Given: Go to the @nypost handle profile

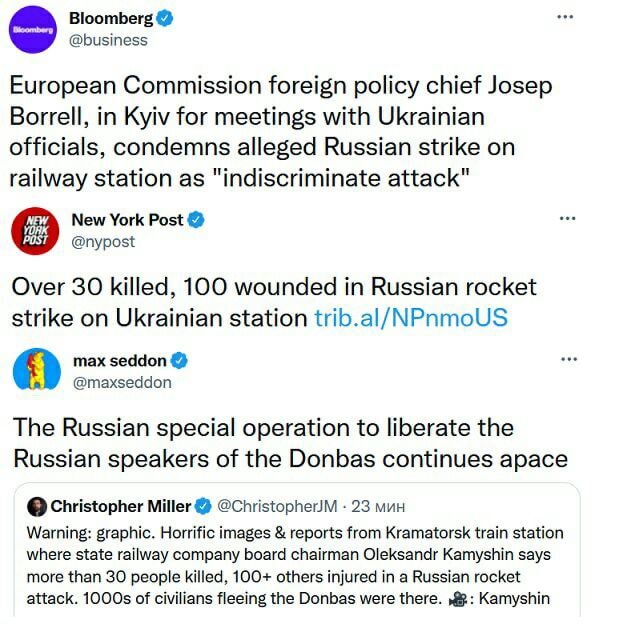Looking at the screenshot, I should pyautogui.click(x=104, y=241).
